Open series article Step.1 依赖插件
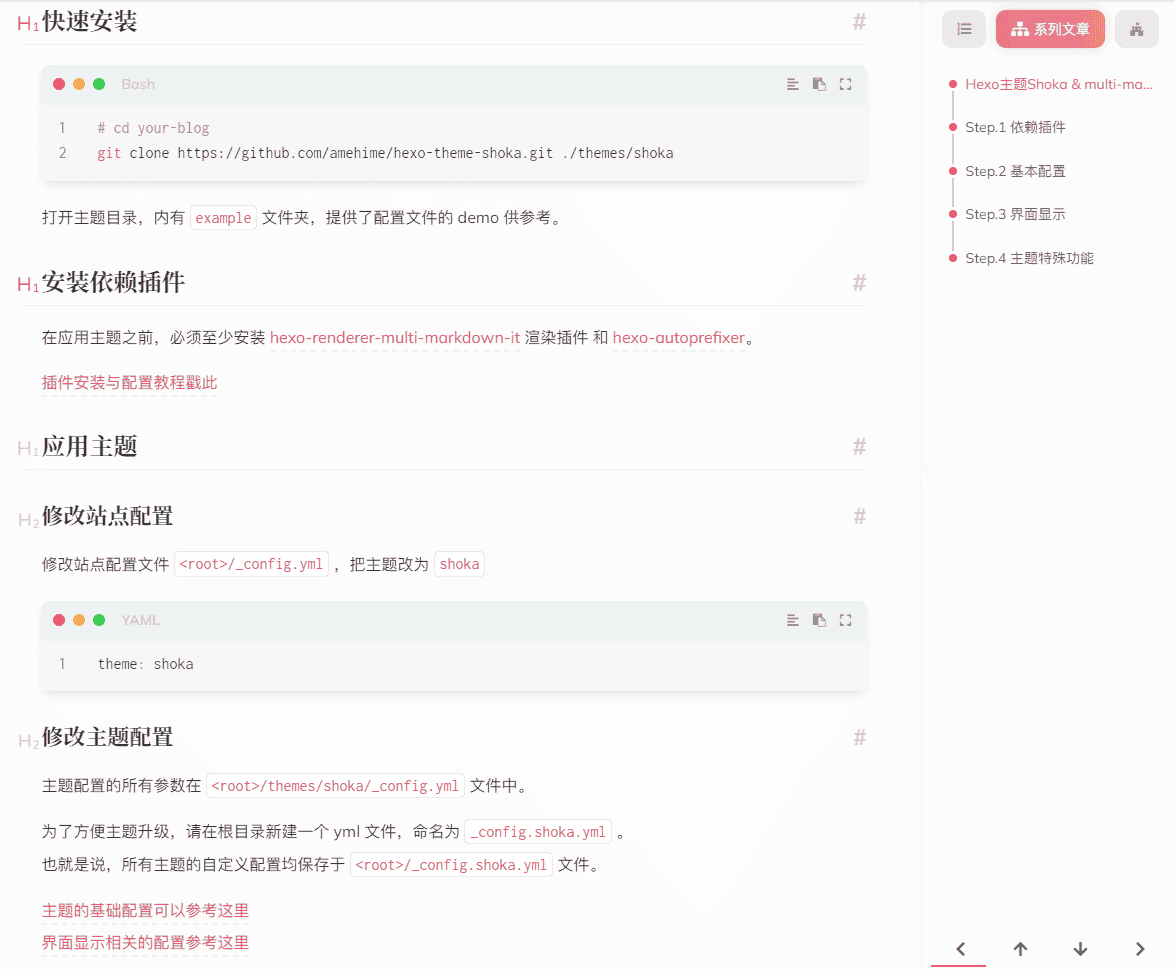 pyautogui.click(x=1015, y=127)
